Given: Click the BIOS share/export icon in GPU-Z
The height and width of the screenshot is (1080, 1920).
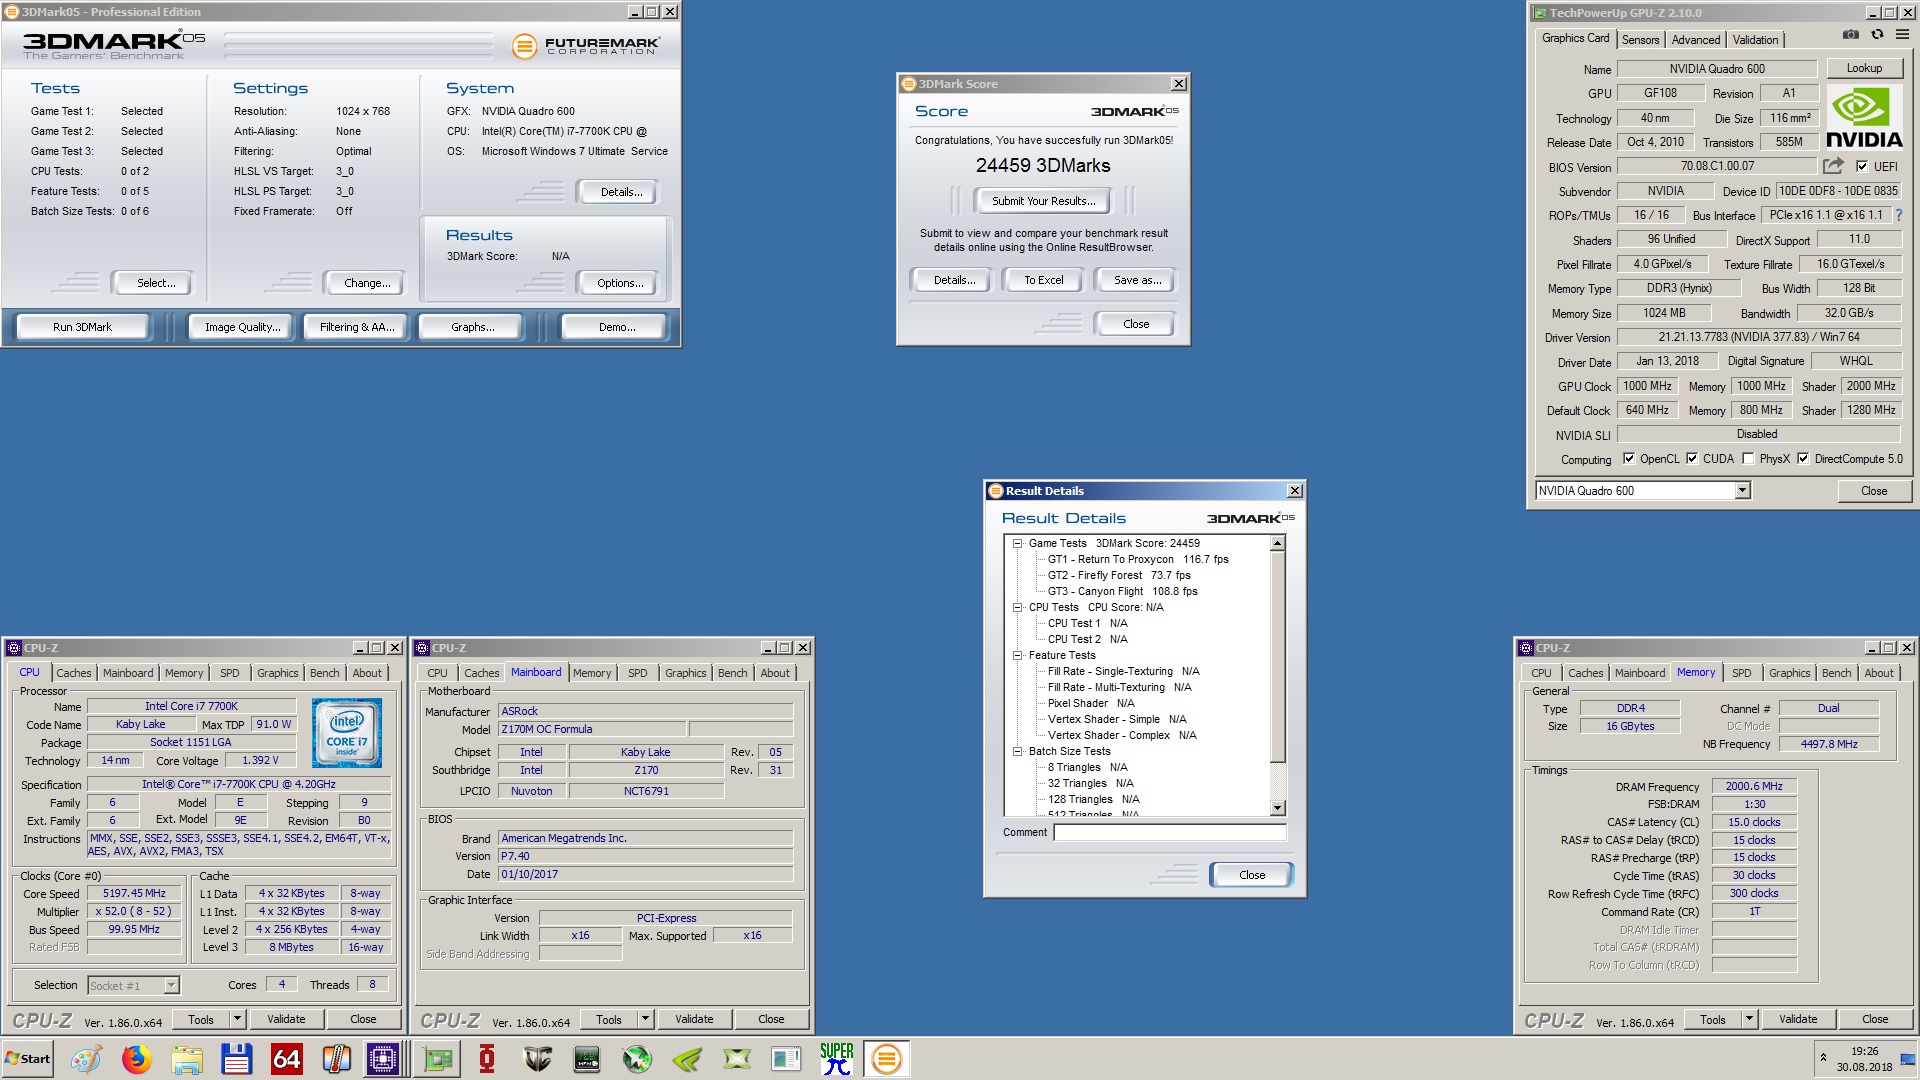Looking at the screenshot, I should click(1833, 166).
